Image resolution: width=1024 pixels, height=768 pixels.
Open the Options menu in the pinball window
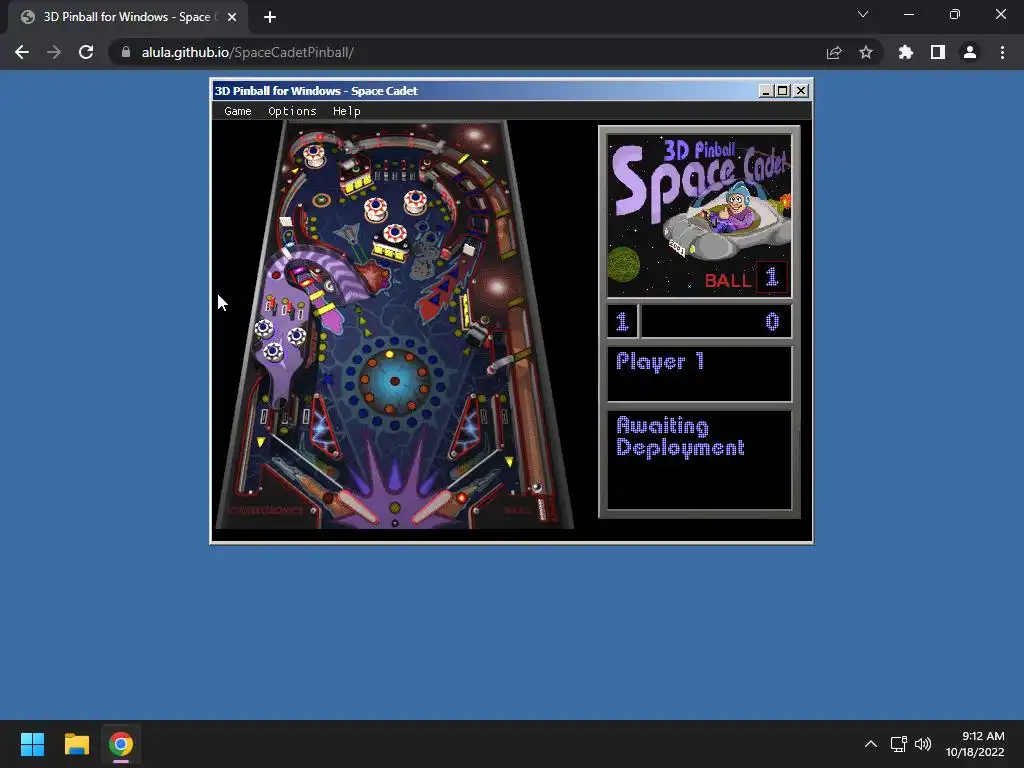tap(292, 111)
